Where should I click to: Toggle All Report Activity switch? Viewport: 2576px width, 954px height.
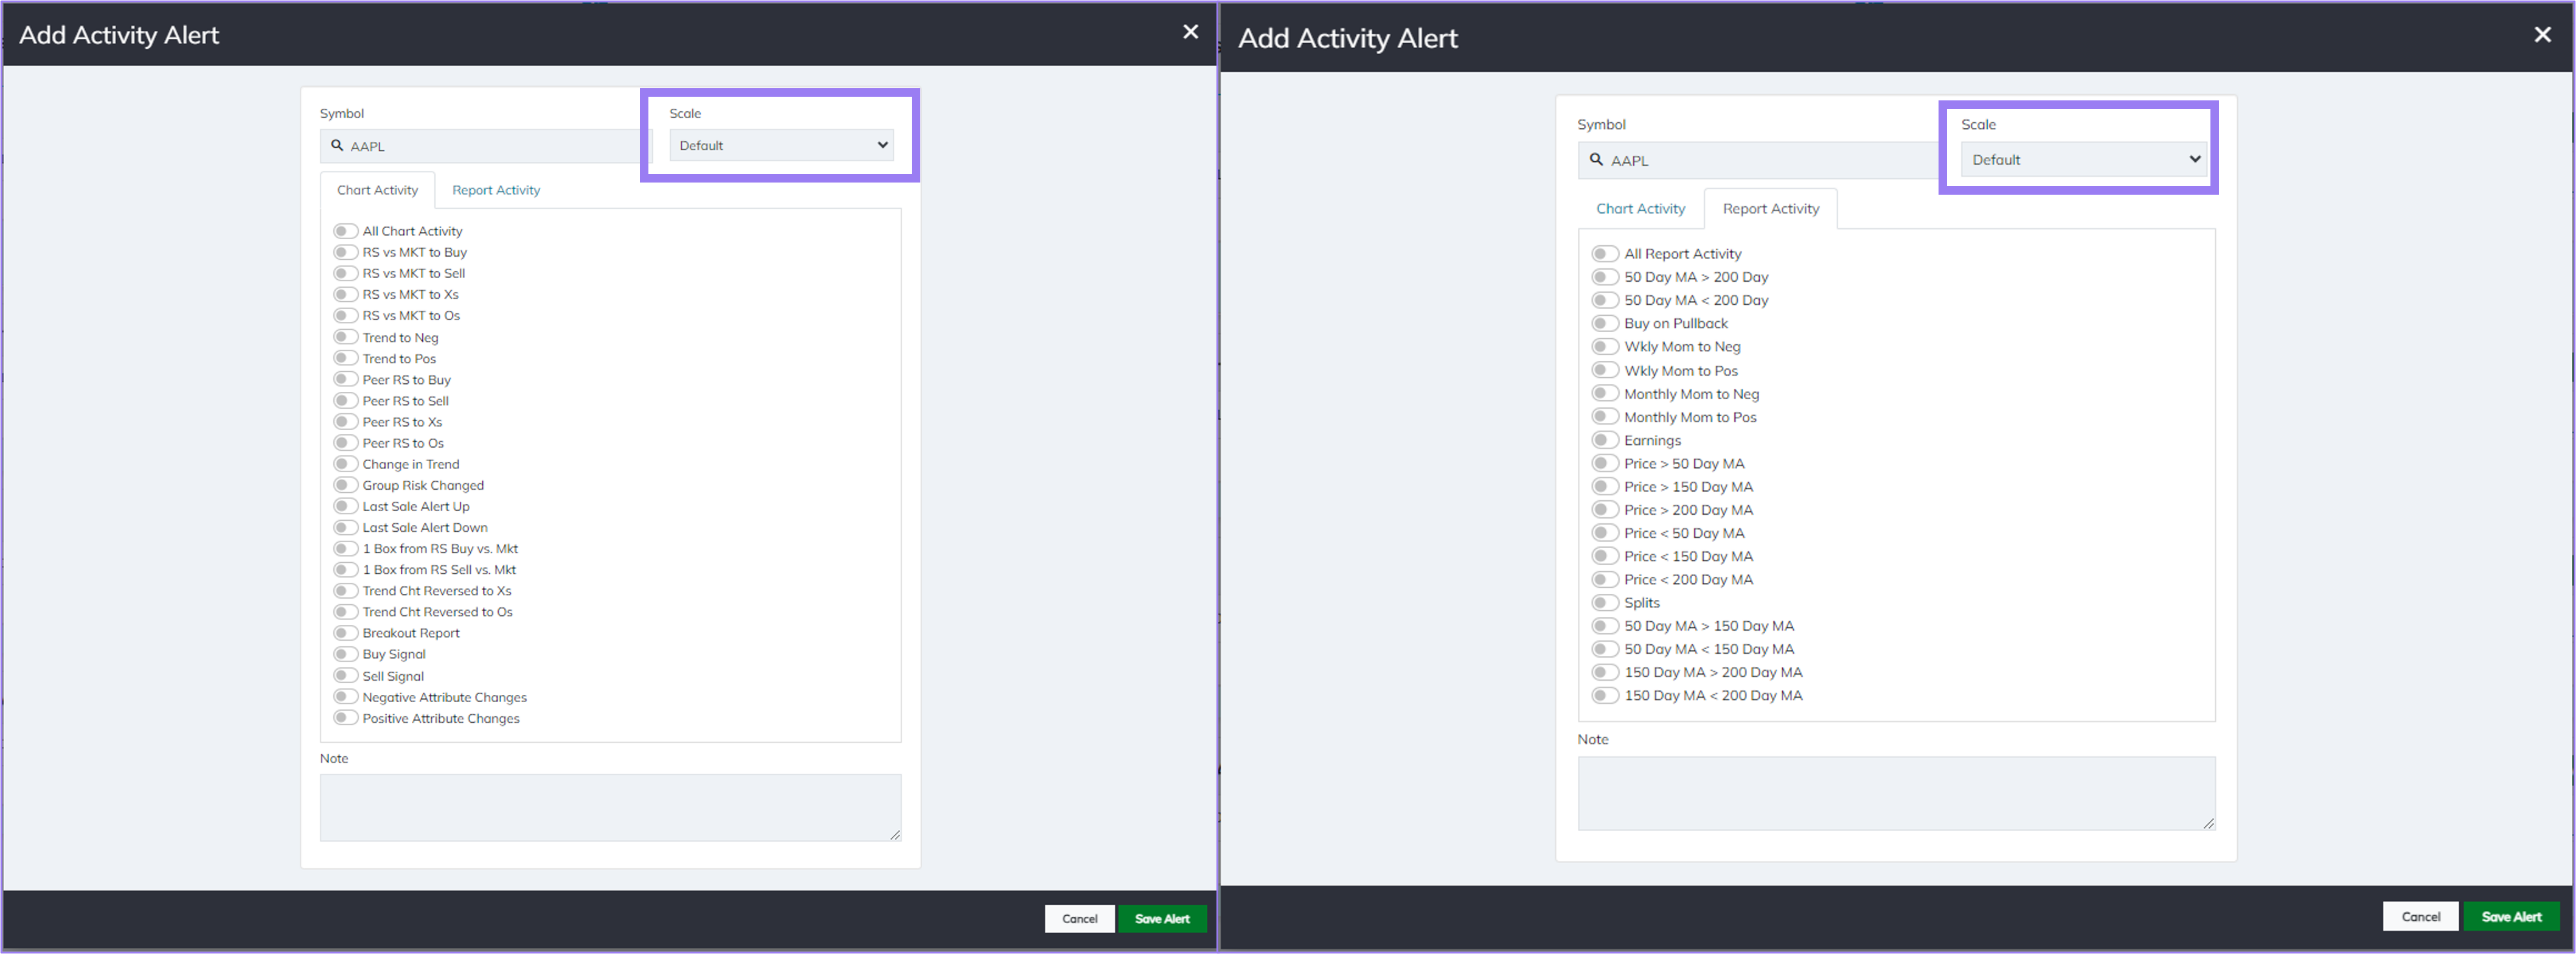(x=1605, y=254)
